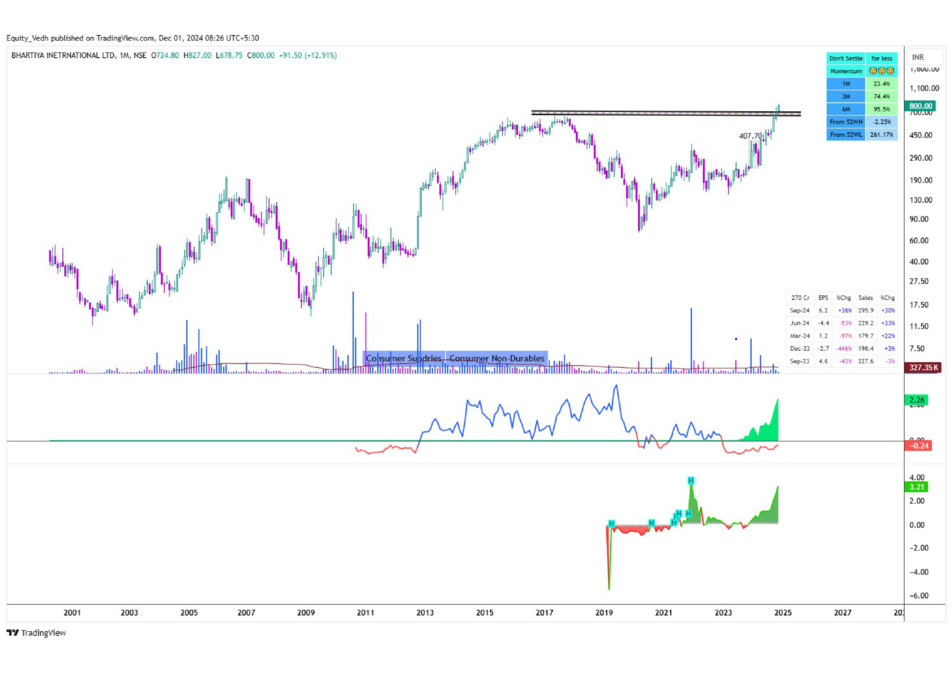Image resolution: width=952 pixels, height=673 pixels.
Task: Click the 'H' marker atop the 2022 indicator peak
Action: (x=691, y=481)
